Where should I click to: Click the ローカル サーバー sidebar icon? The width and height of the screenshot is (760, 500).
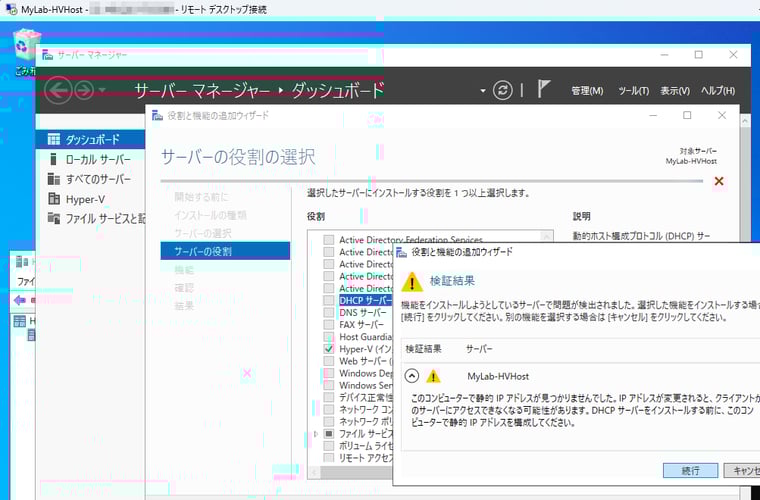click(53, 159)
